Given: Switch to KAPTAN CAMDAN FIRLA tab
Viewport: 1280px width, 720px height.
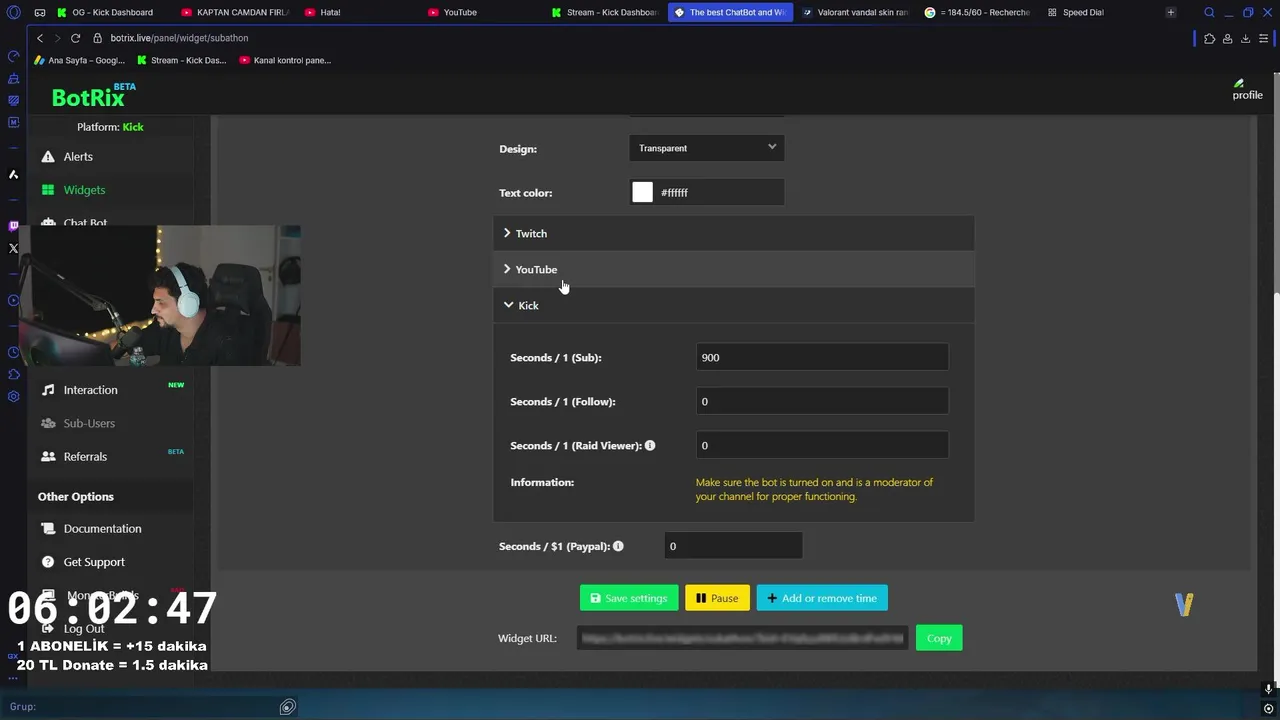Looking at the screenshot, I should [x=236, y=13].
